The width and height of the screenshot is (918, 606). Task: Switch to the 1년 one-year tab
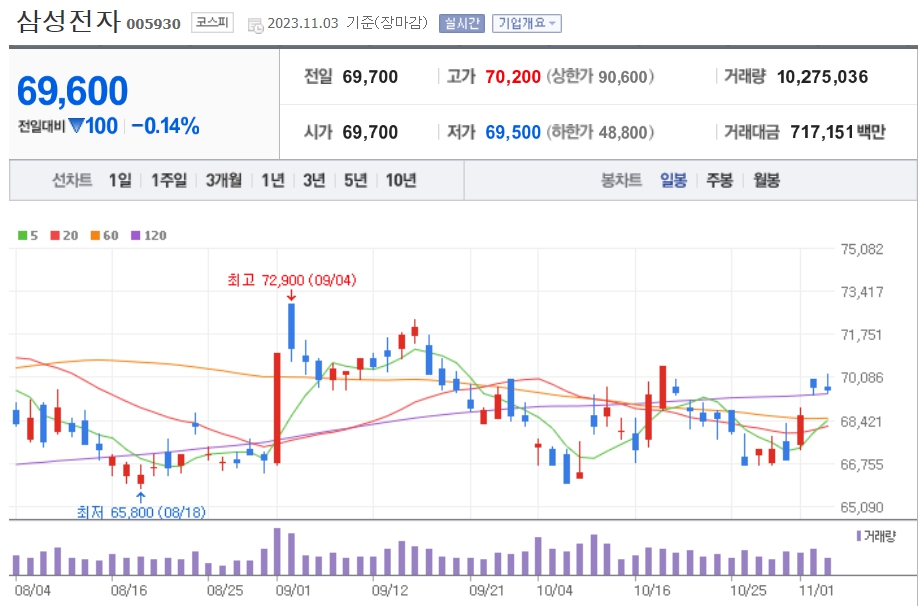271,180
